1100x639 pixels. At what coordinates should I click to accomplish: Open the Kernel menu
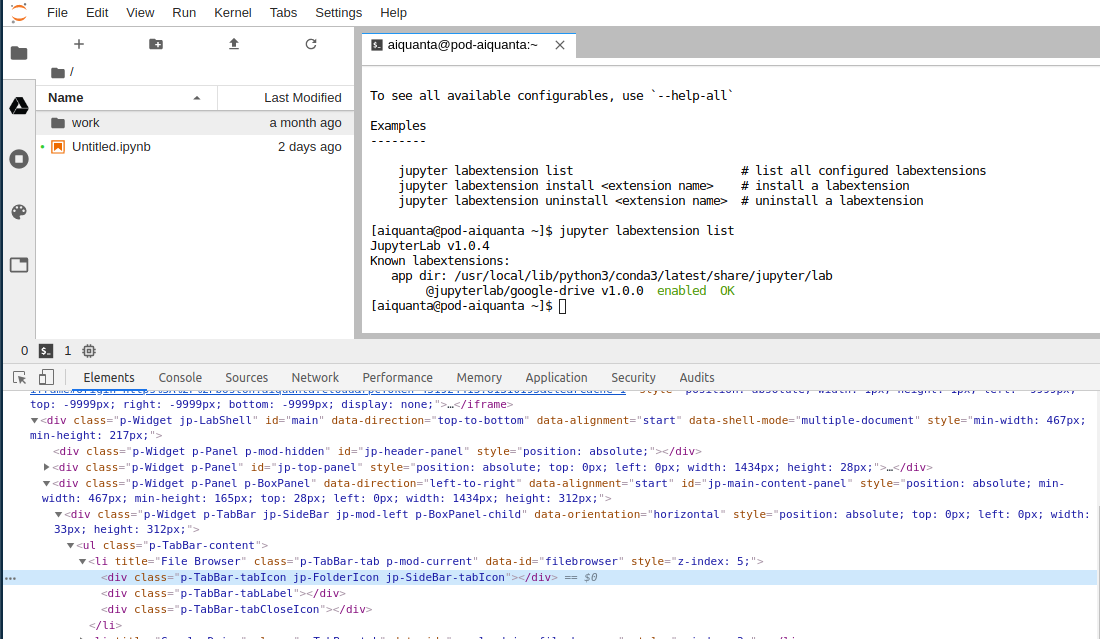[233, 13]
